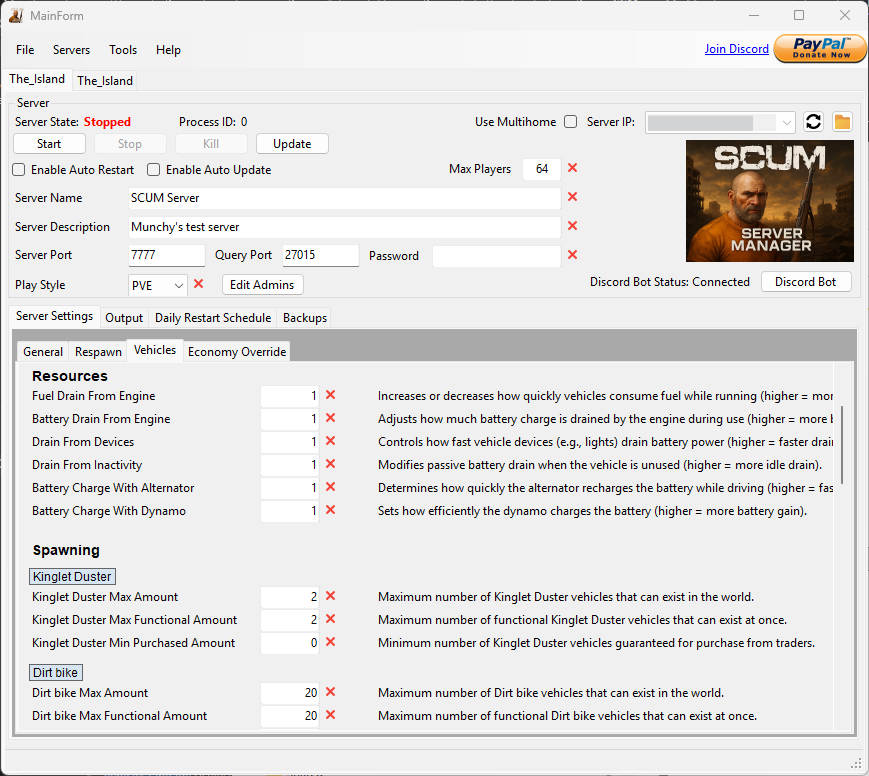Reset Fuel Drain From Engine value
The image size is (869, 776).
click(x=330, y=395)
